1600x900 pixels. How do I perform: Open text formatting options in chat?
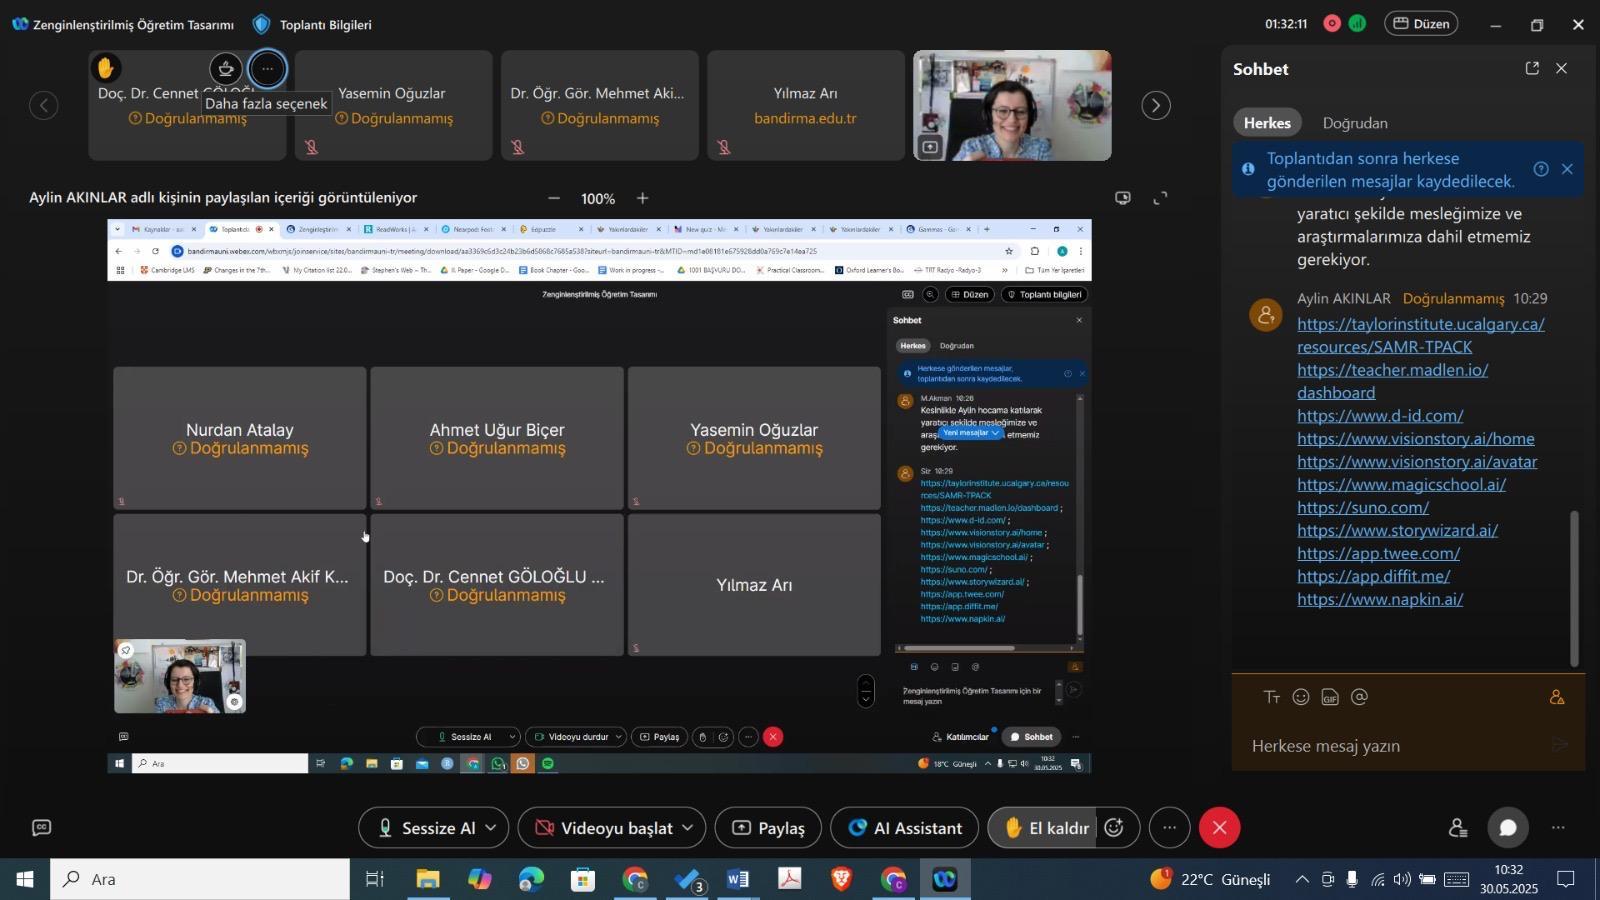1271,697
